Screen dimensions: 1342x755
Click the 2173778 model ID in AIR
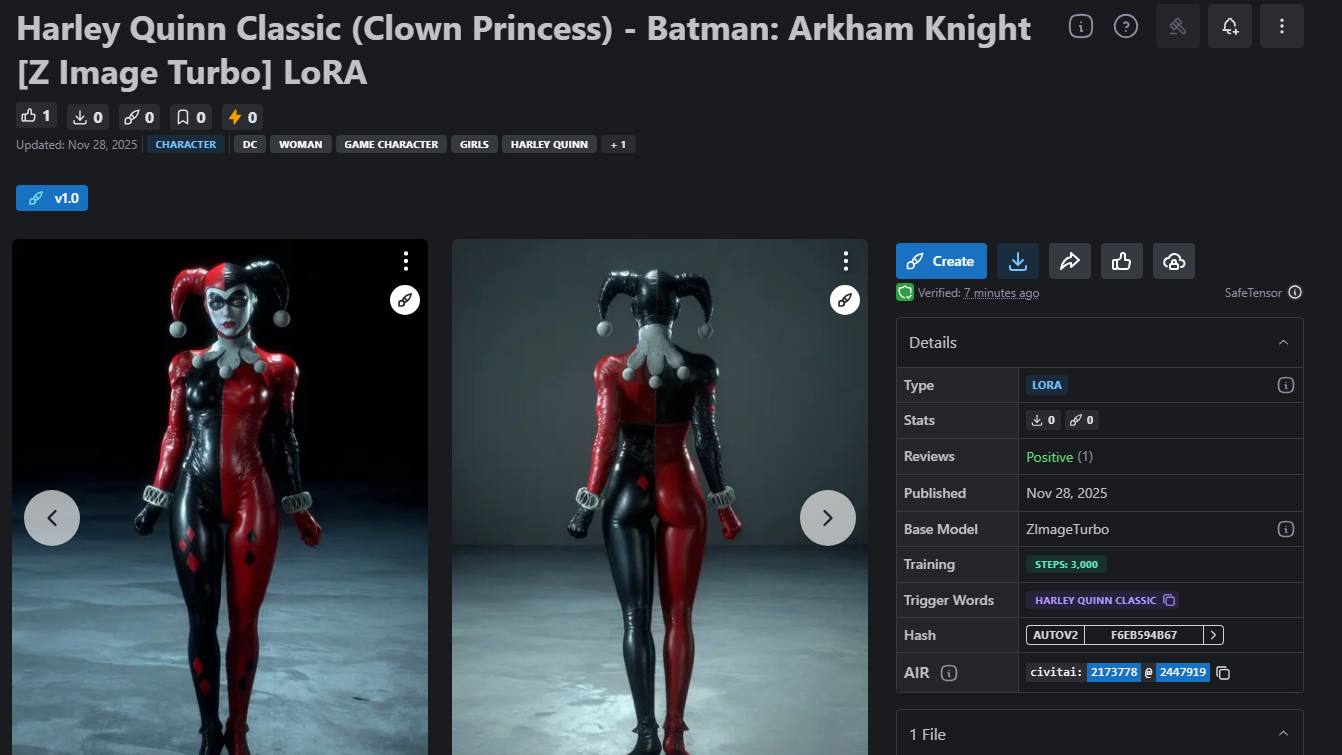coord(1113,672)
